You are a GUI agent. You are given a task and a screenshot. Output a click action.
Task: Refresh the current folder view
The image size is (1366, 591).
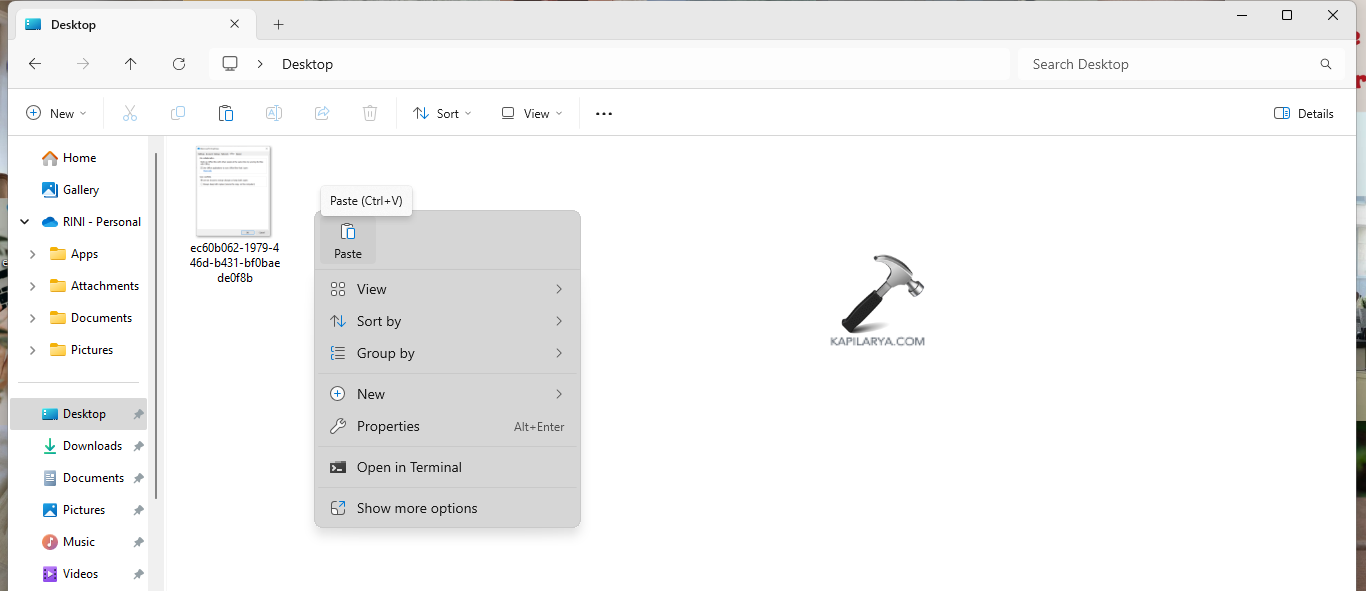179,64
